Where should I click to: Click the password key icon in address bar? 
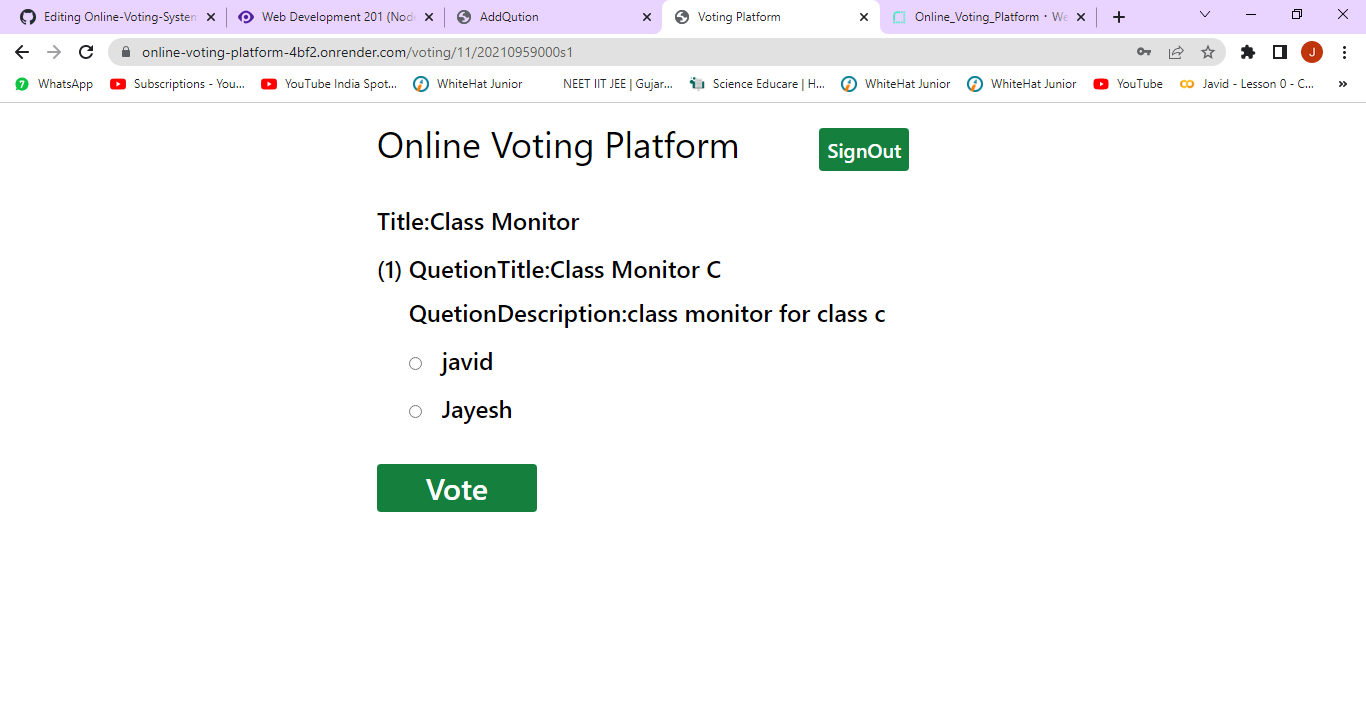pyautogui.click(x=1143, y=51)
